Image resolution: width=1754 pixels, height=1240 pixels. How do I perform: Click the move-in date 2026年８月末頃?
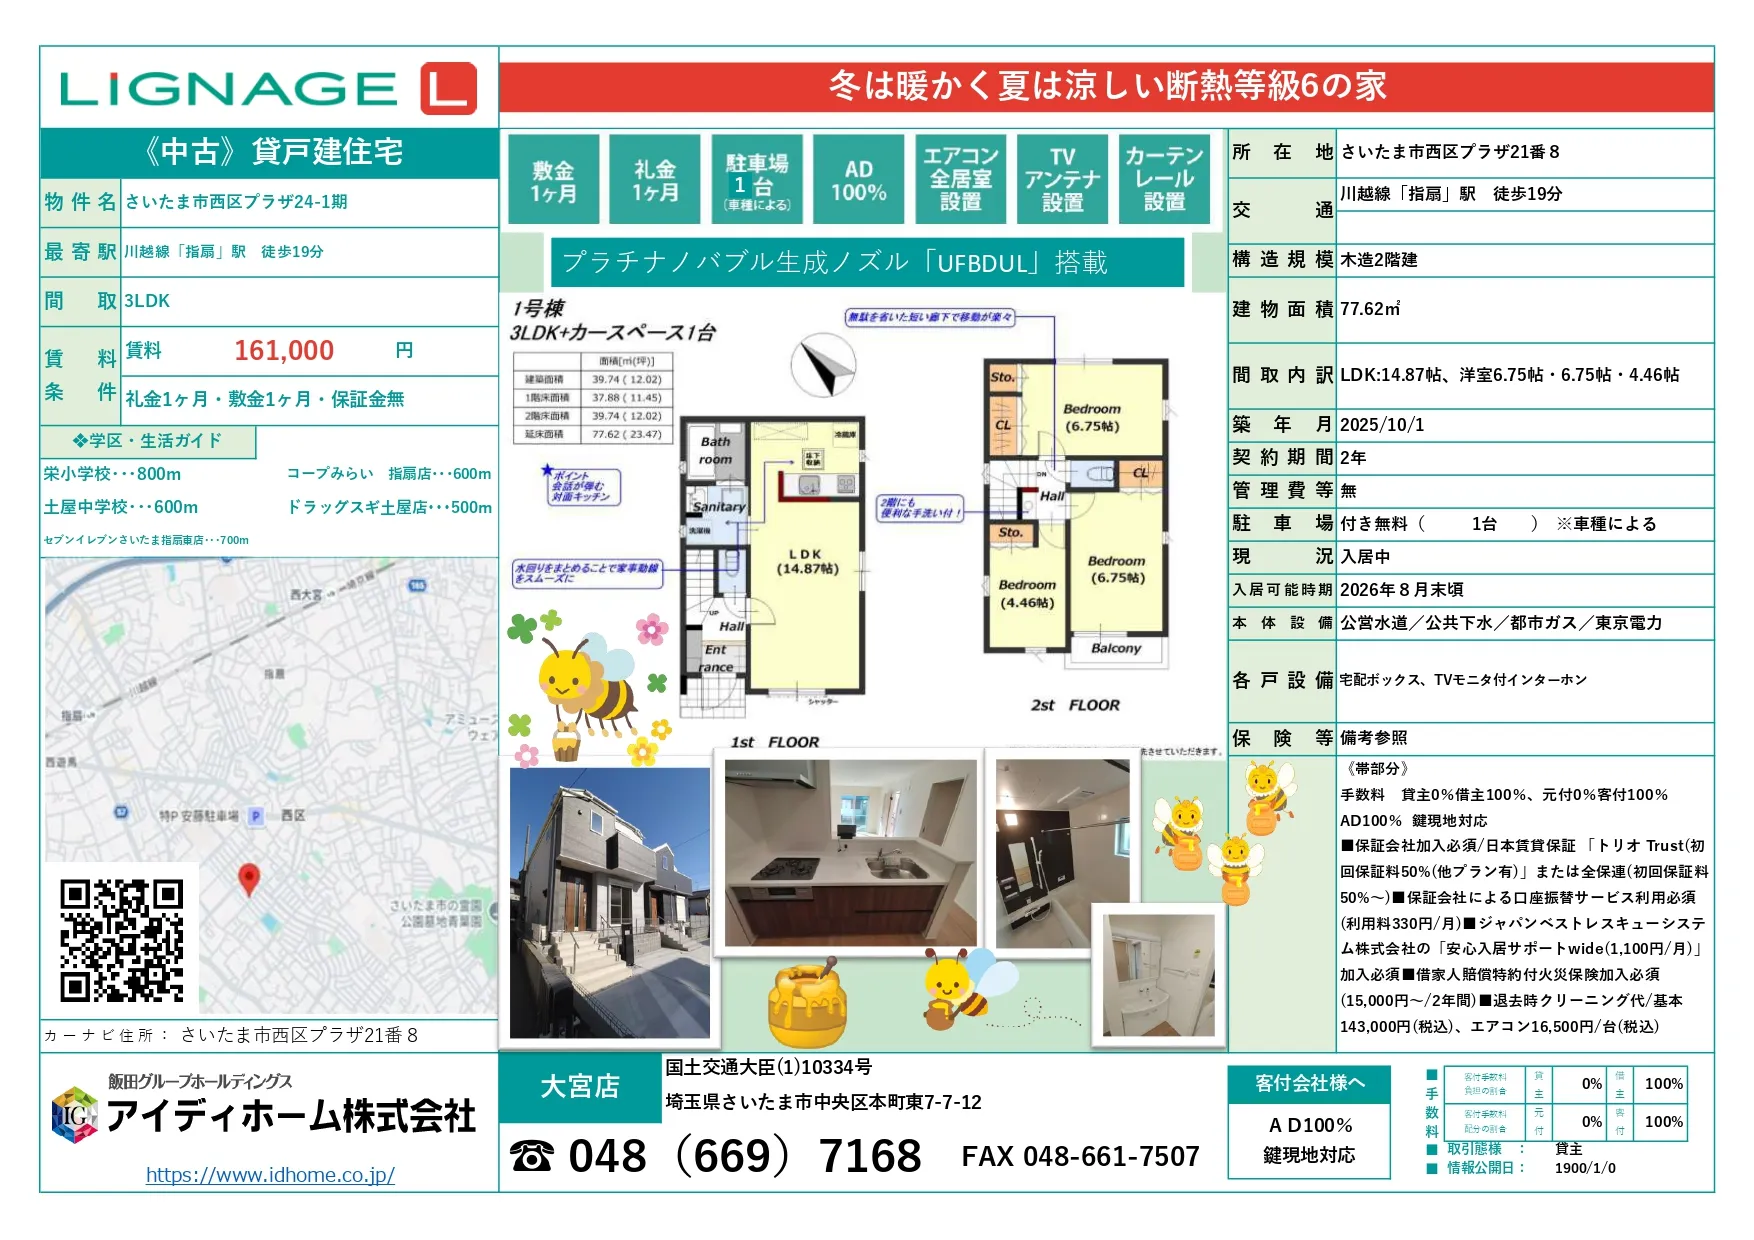coord(1402,590)
